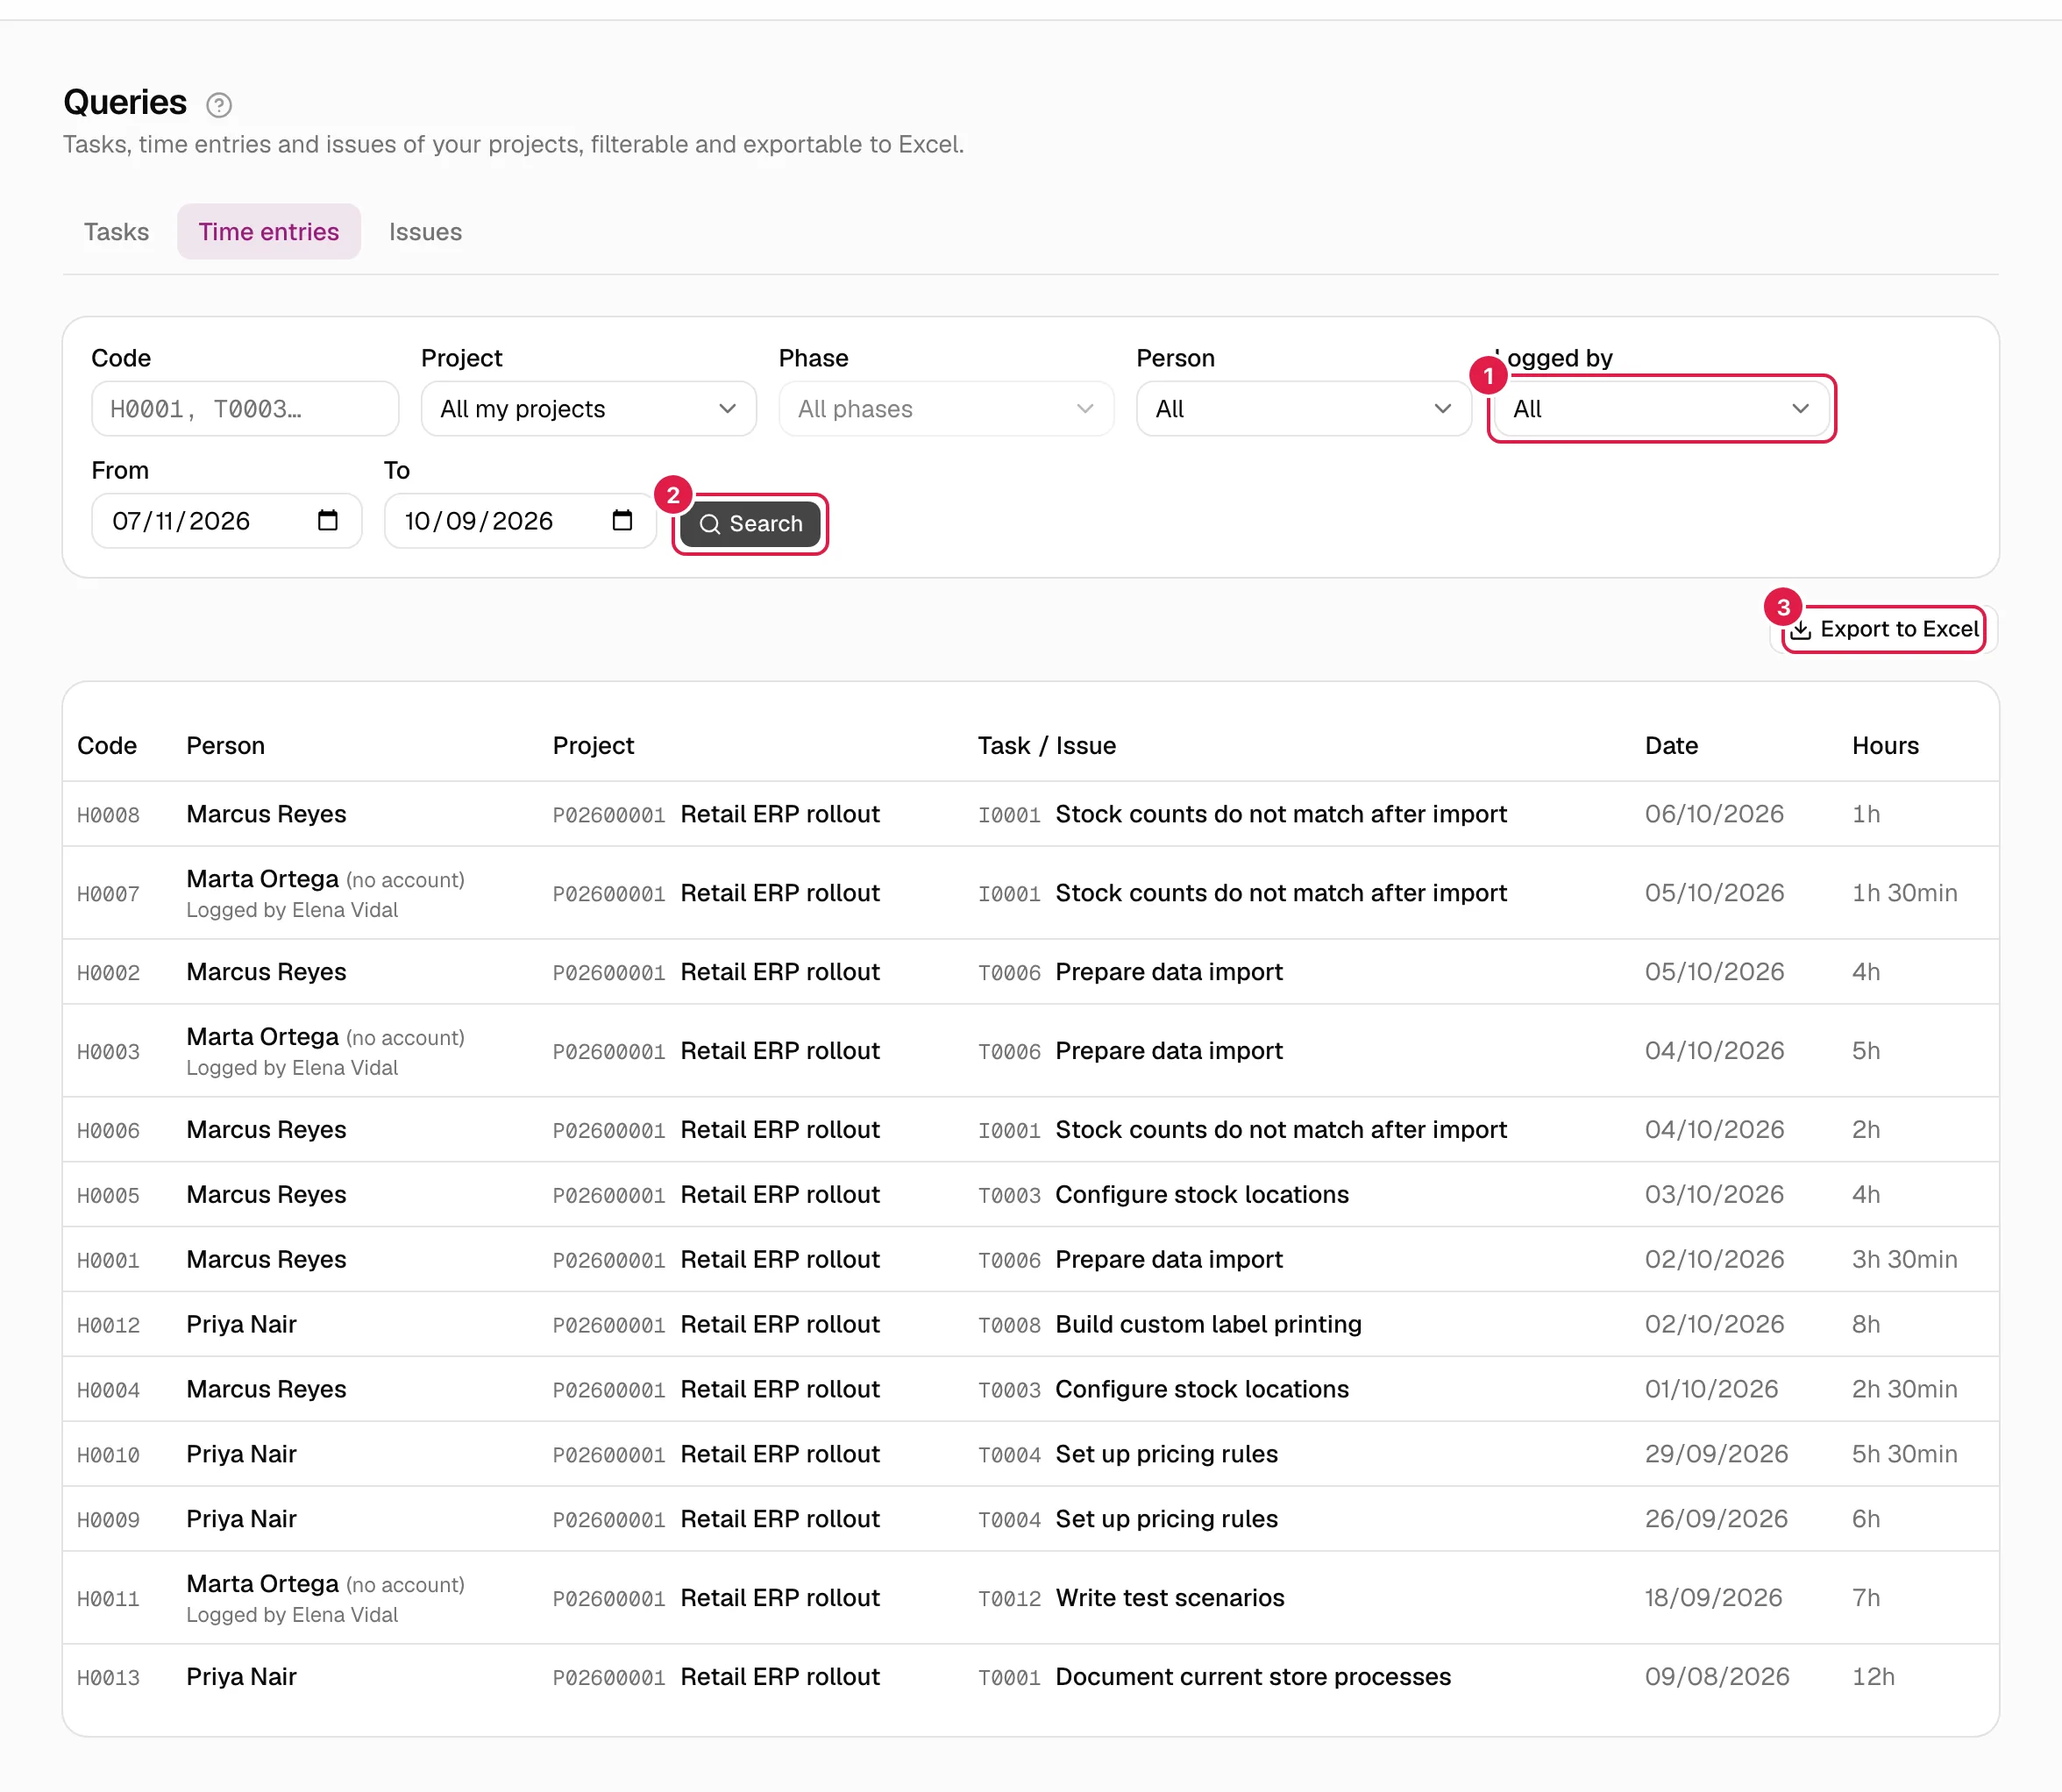Click hours 1h 30min in row H0007
2062x1792 pixels.
(1904, 893)
